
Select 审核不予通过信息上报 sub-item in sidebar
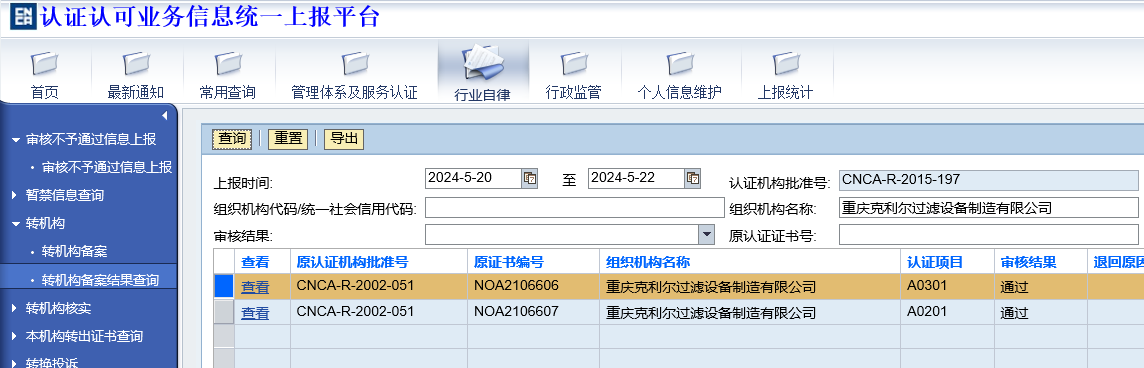point(107,167)
